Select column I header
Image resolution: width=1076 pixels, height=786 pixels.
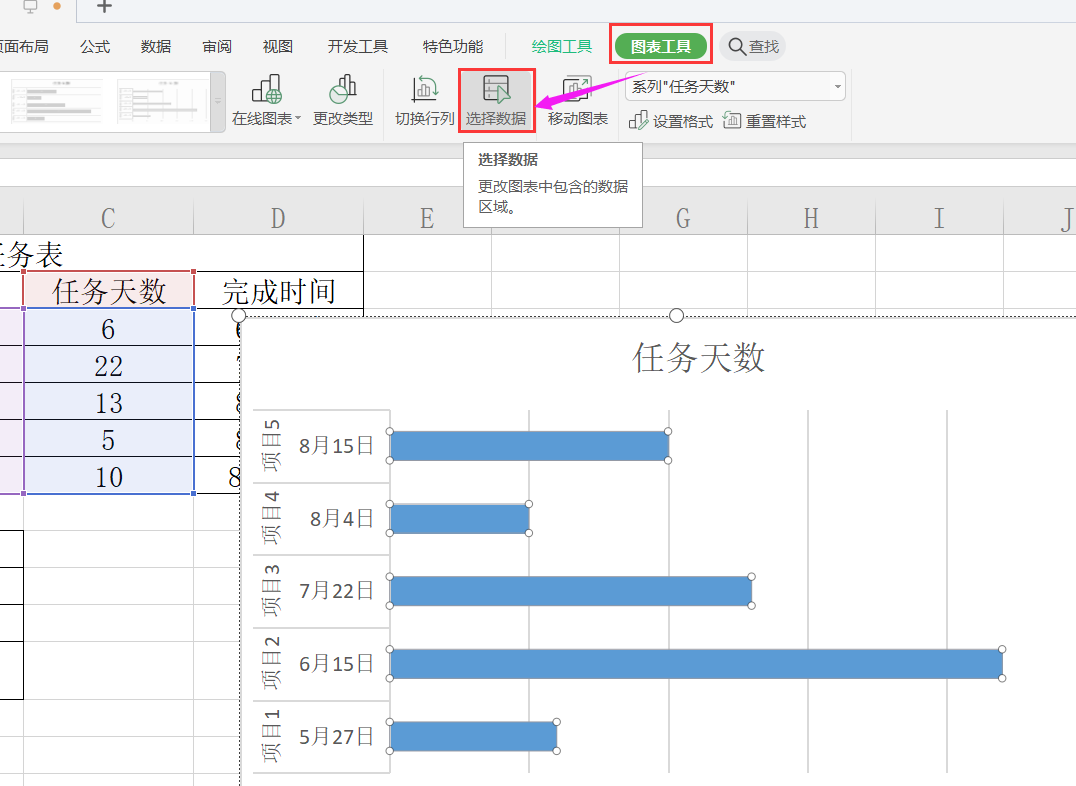click(x=939, y=218)
